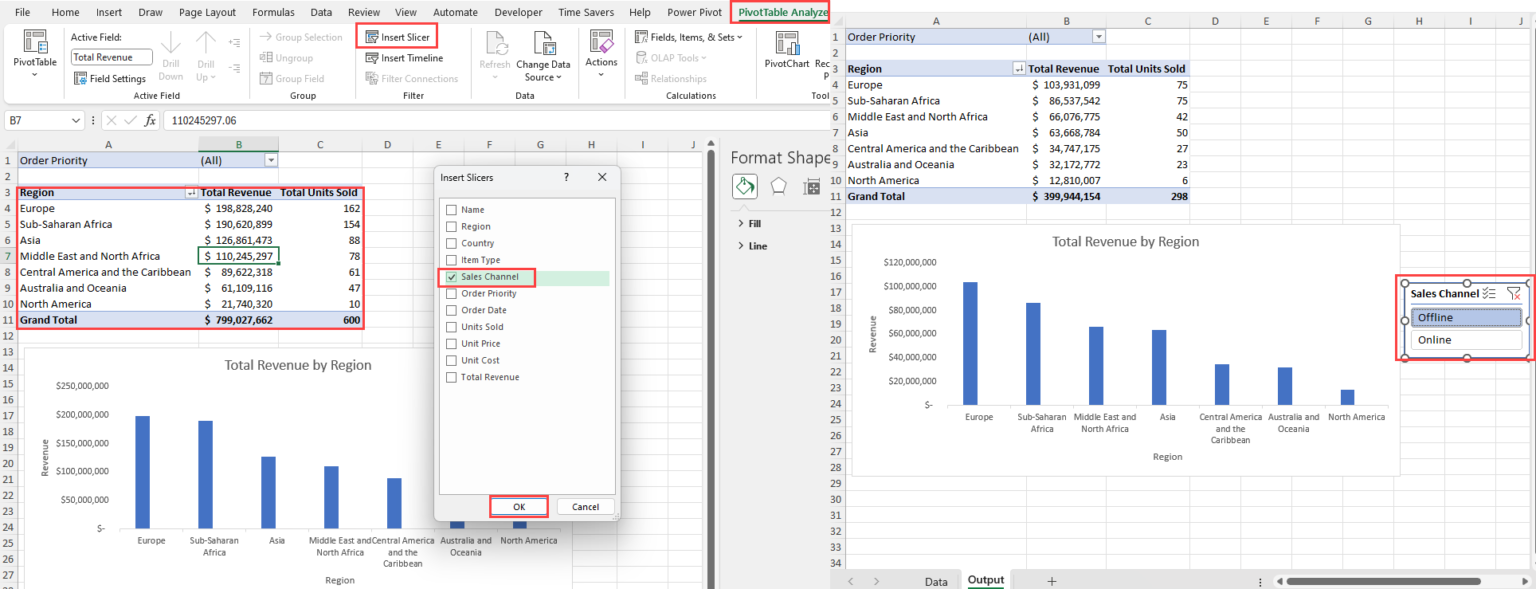The width and height of the screenshot is (1536, 589).
Task: Click OK in the Insert Slicers dialog
Action: click(x=518, y=505)
